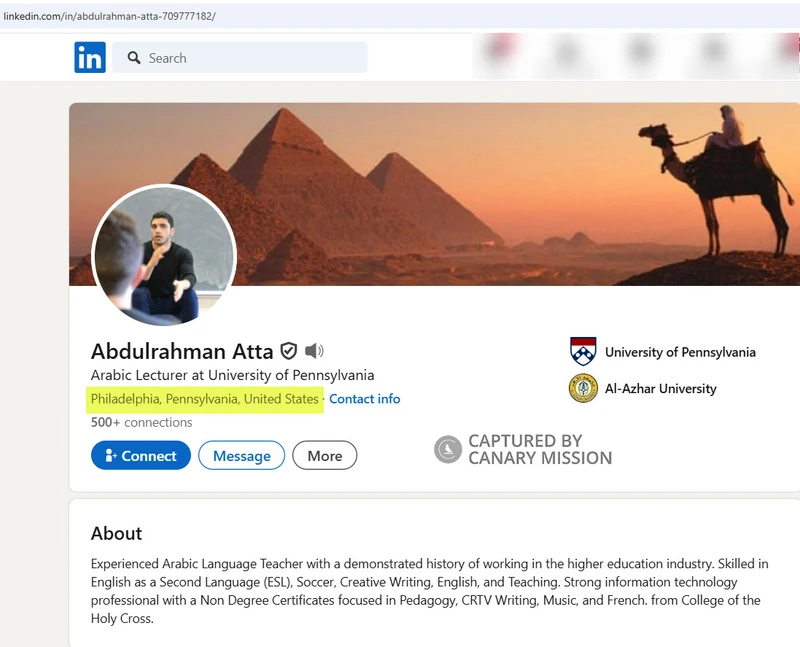Image resolution: width=800 pixels, height=647 pixels.
Task: Focus the LinkedIn Search field
Action: pos(240,57)
